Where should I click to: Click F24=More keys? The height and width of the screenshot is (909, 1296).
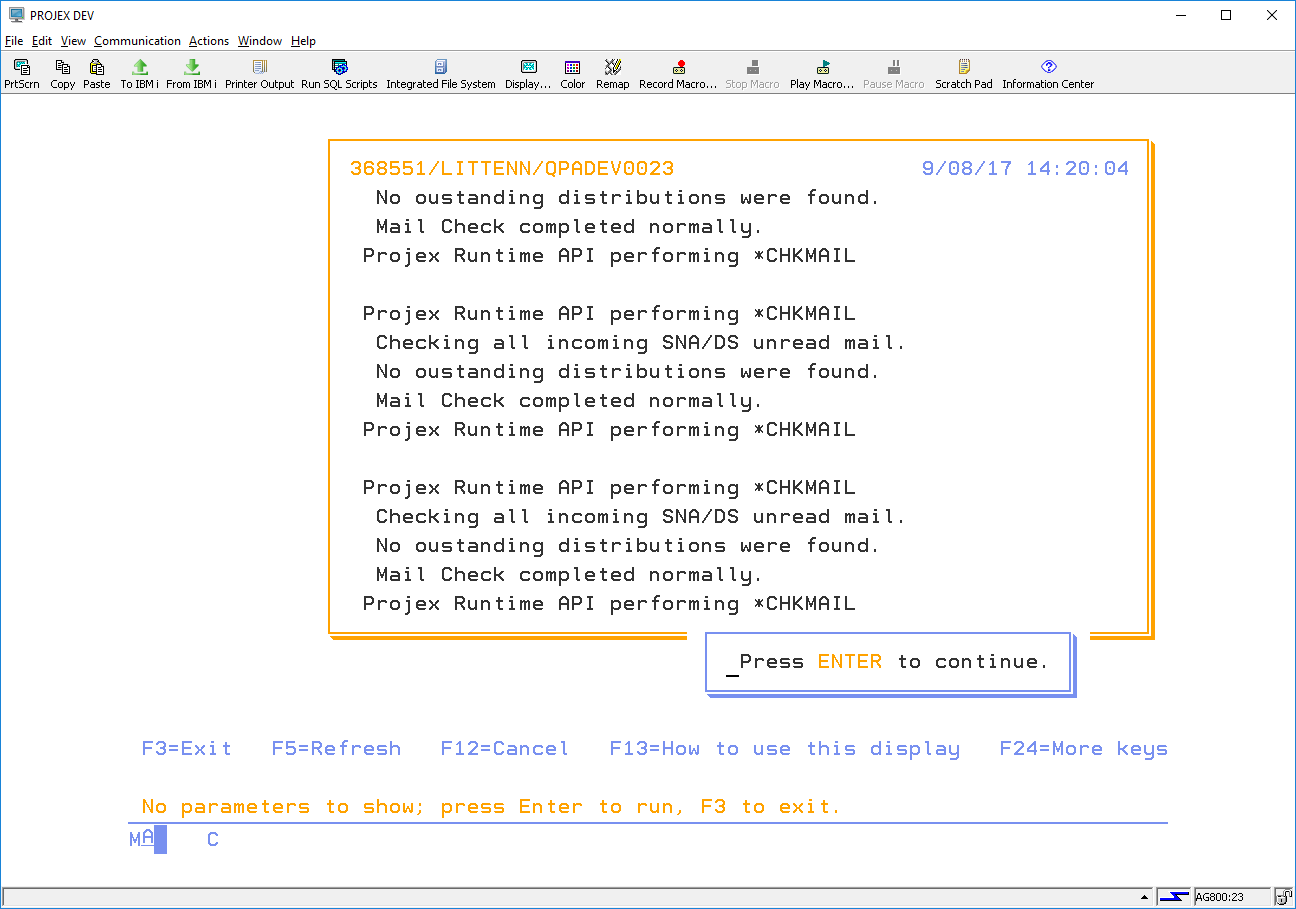pos(1084,749)
